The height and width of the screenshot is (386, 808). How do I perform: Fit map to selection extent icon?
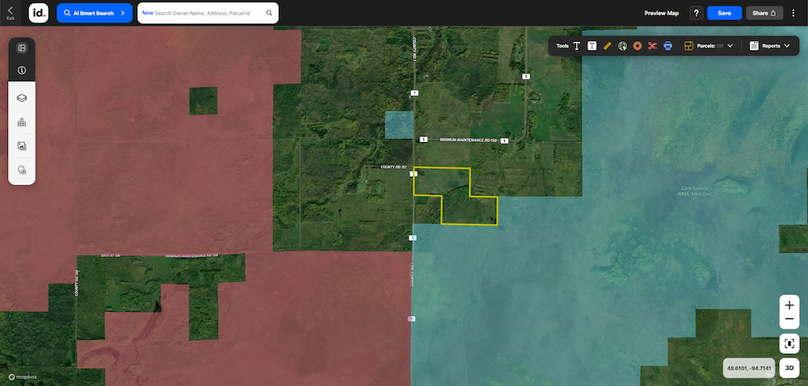click(789, 343)
